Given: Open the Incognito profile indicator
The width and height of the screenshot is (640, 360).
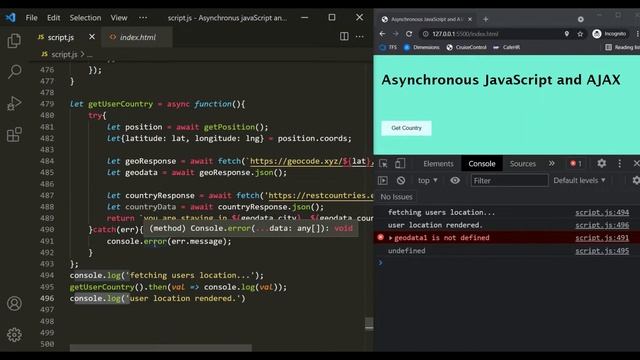Looking at the screenshot, I should [x=609, y=34].
